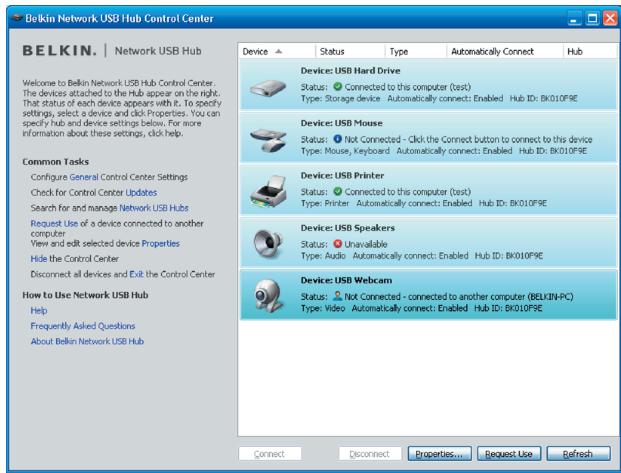Viewport: 621px width, 473px height.
Task: Click Hide the Control Center link
Action: point(39,259)
